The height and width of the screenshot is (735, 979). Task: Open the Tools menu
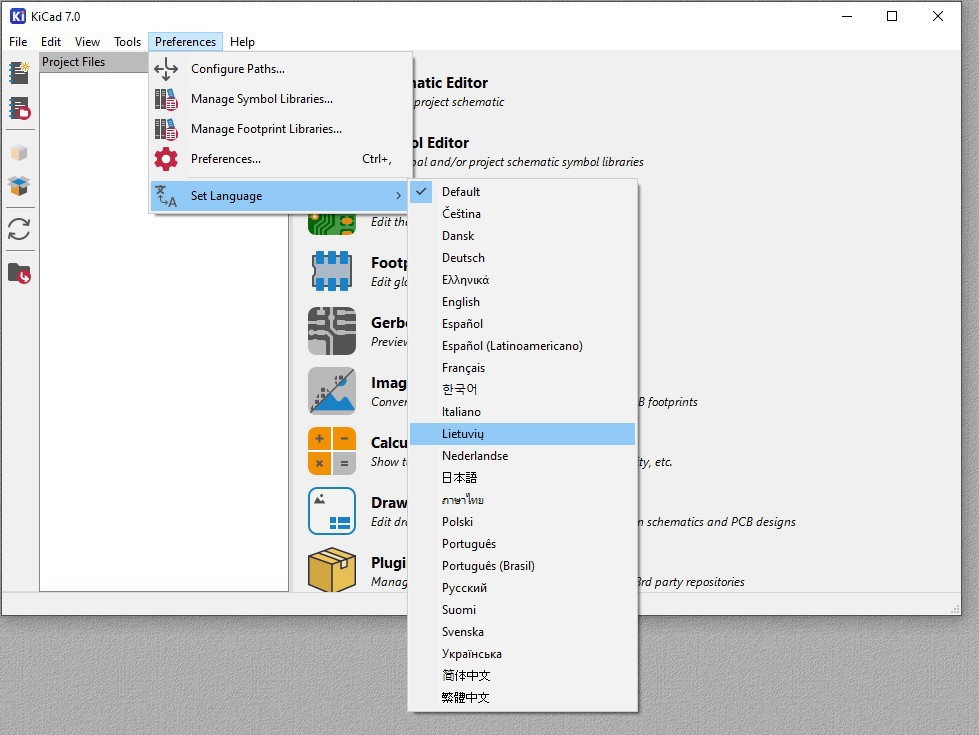pos(127,42)
